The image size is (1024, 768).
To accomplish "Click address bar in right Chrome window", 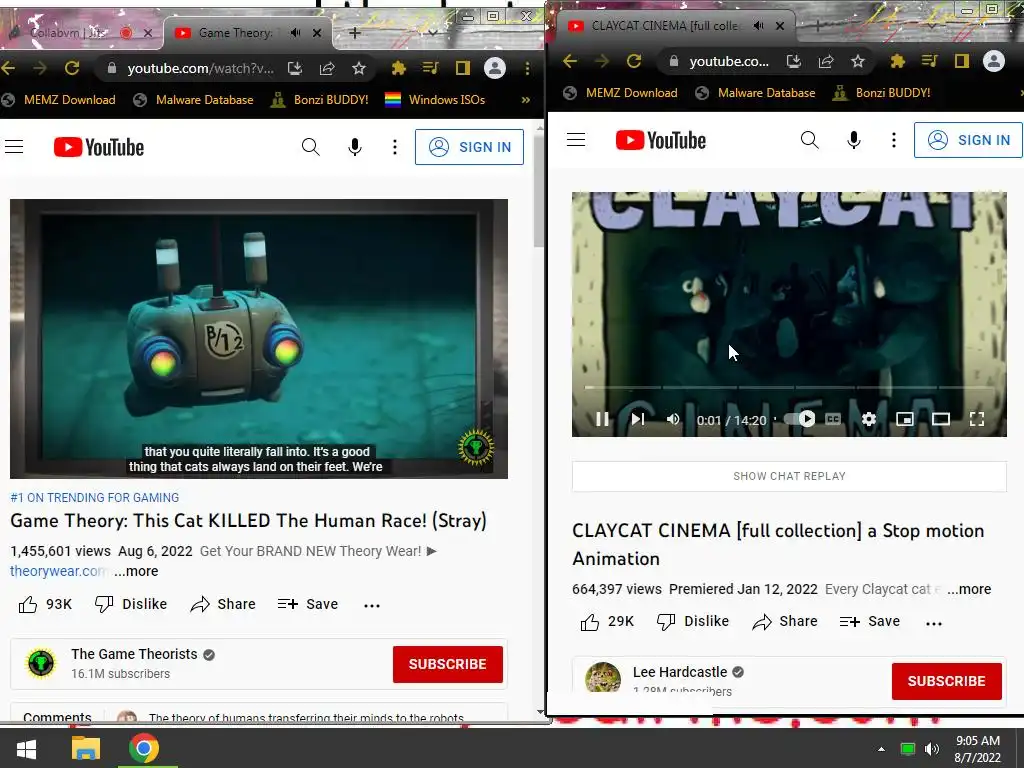I will (x=728, y=61).
